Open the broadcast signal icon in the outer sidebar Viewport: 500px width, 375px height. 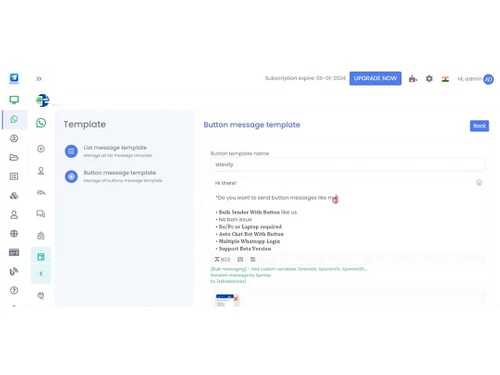[x=14, y=271]
